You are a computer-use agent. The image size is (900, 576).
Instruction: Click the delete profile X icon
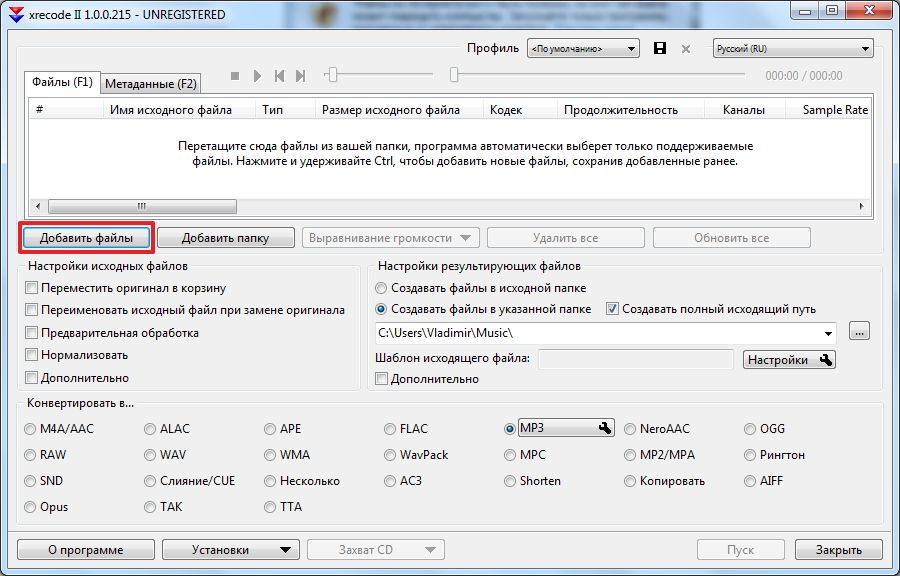click(685, 49)
